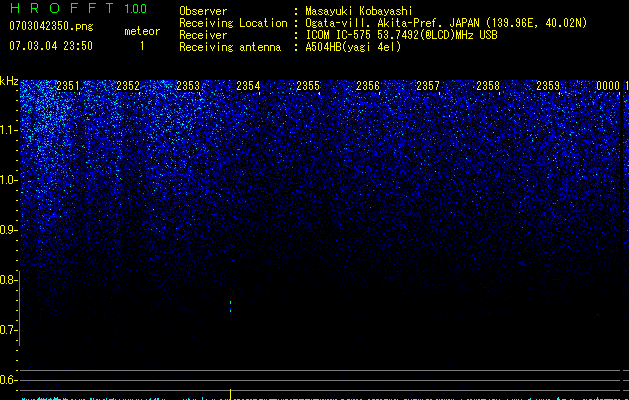
Task: Click the 'Receiver' field label
Action: click(203, 35)
